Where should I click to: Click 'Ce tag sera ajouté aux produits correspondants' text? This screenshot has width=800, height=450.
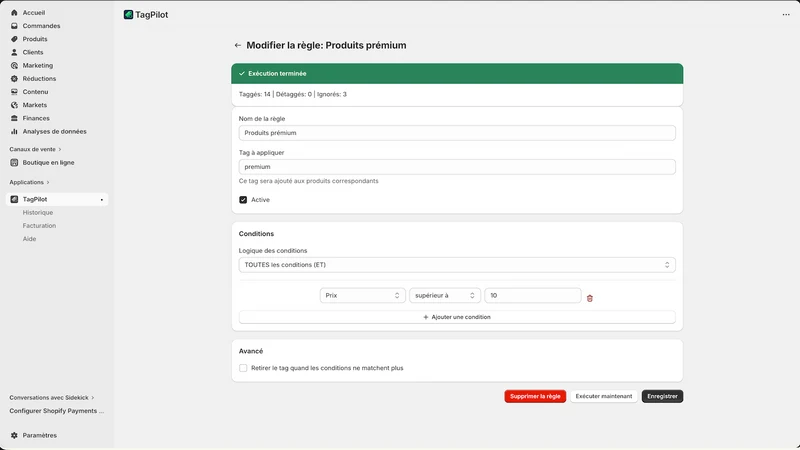pos(309,181)
